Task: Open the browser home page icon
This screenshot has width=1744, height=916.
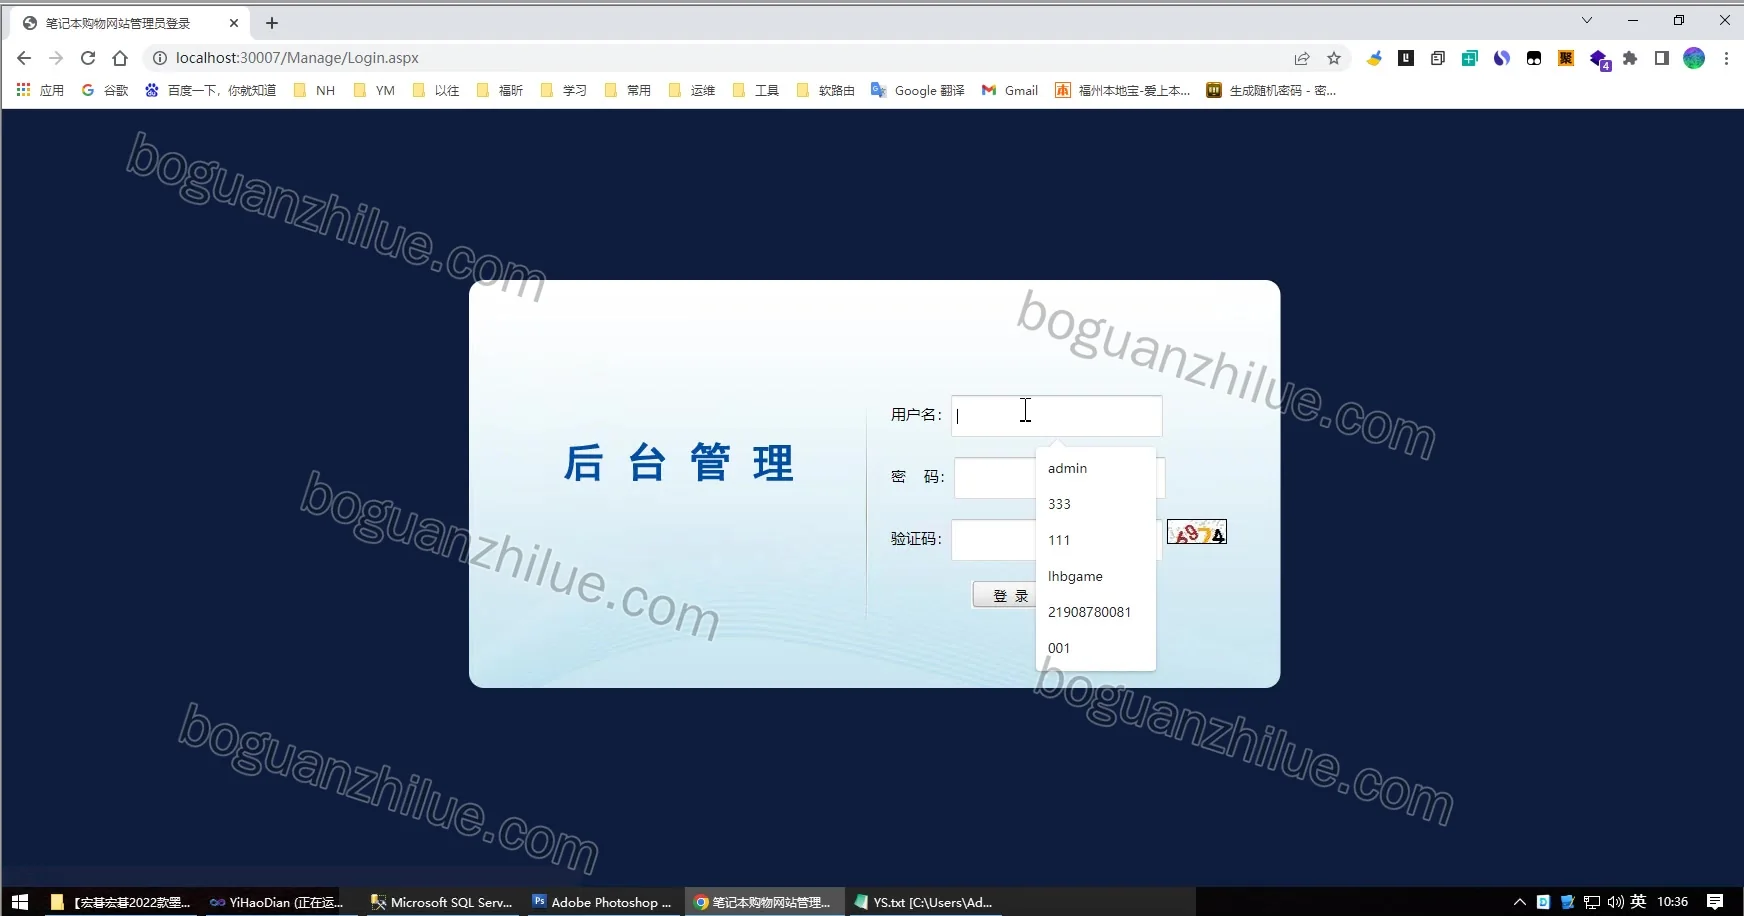Action: 120,58
